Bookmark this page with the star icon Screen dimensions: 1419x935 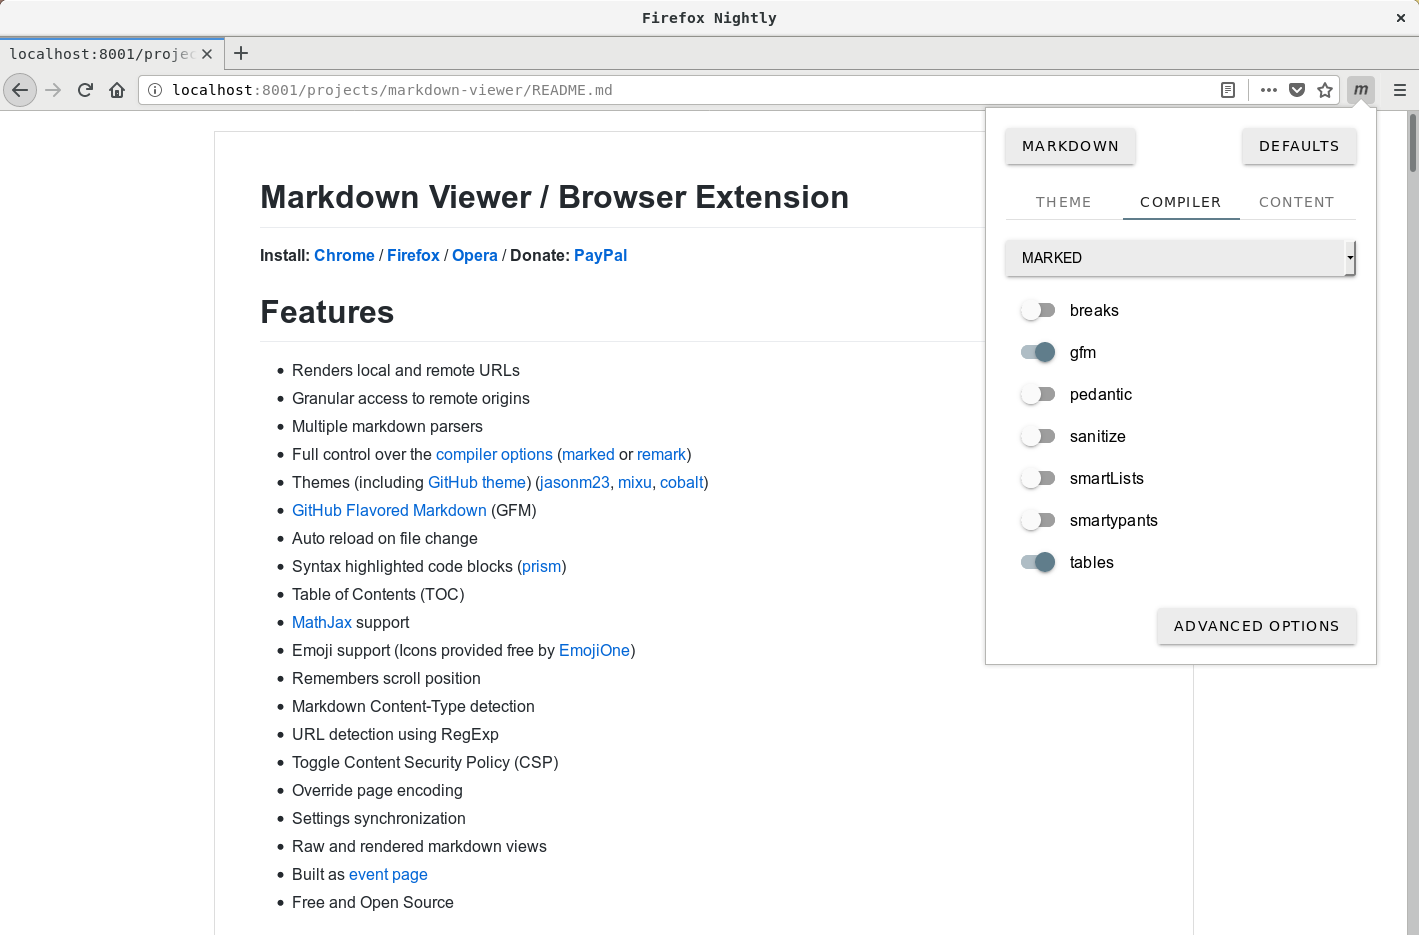click(x=1325, y=90)
